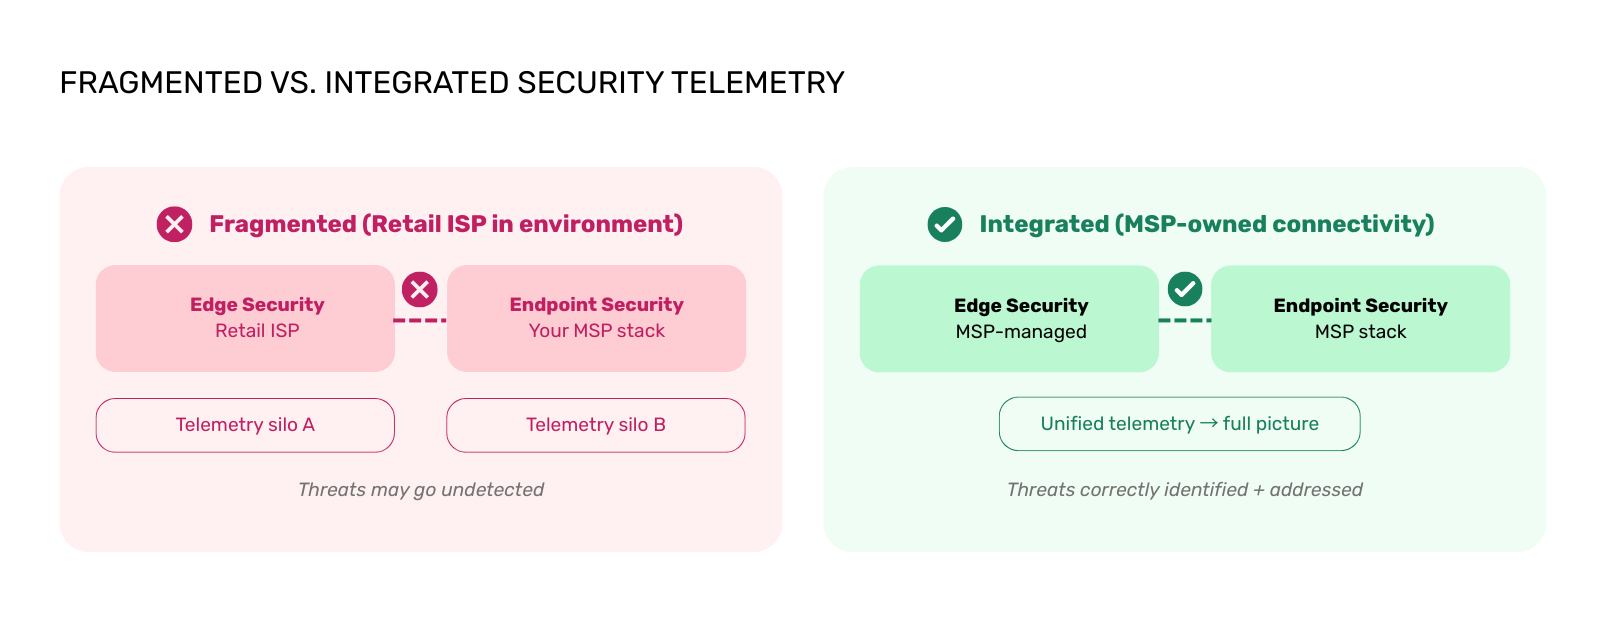Click the red X icon between the pink boxes

[420, 290]
